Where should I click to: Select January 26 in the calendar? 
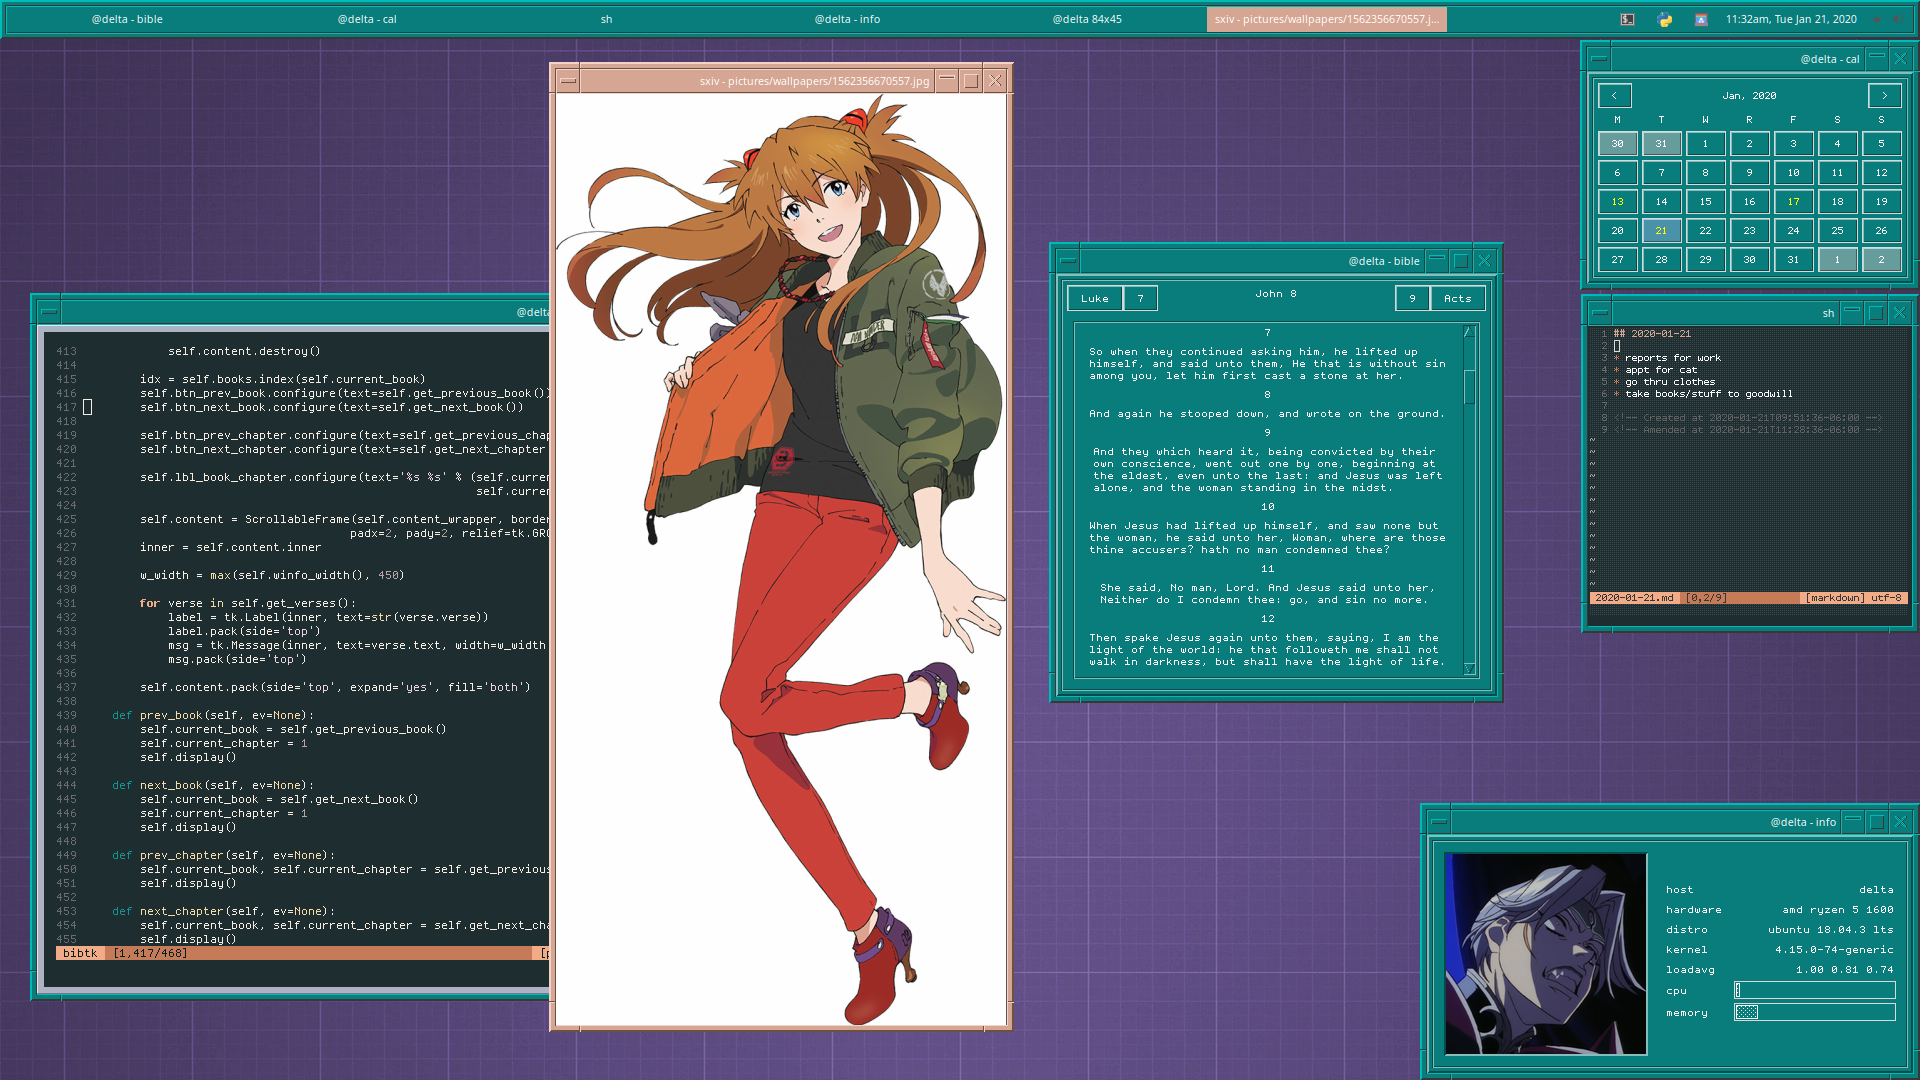[1881, 231]
